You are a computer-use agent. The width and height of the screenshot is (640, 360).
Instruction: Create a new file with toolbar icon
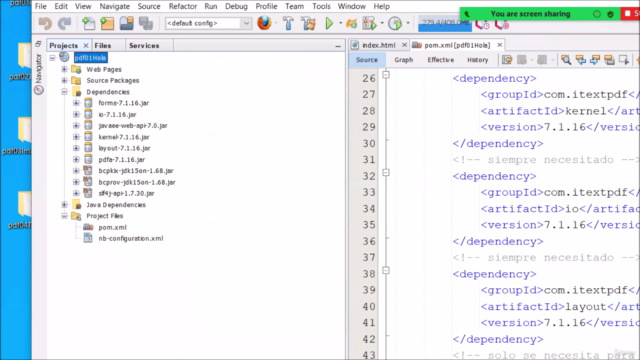point(88,24)
